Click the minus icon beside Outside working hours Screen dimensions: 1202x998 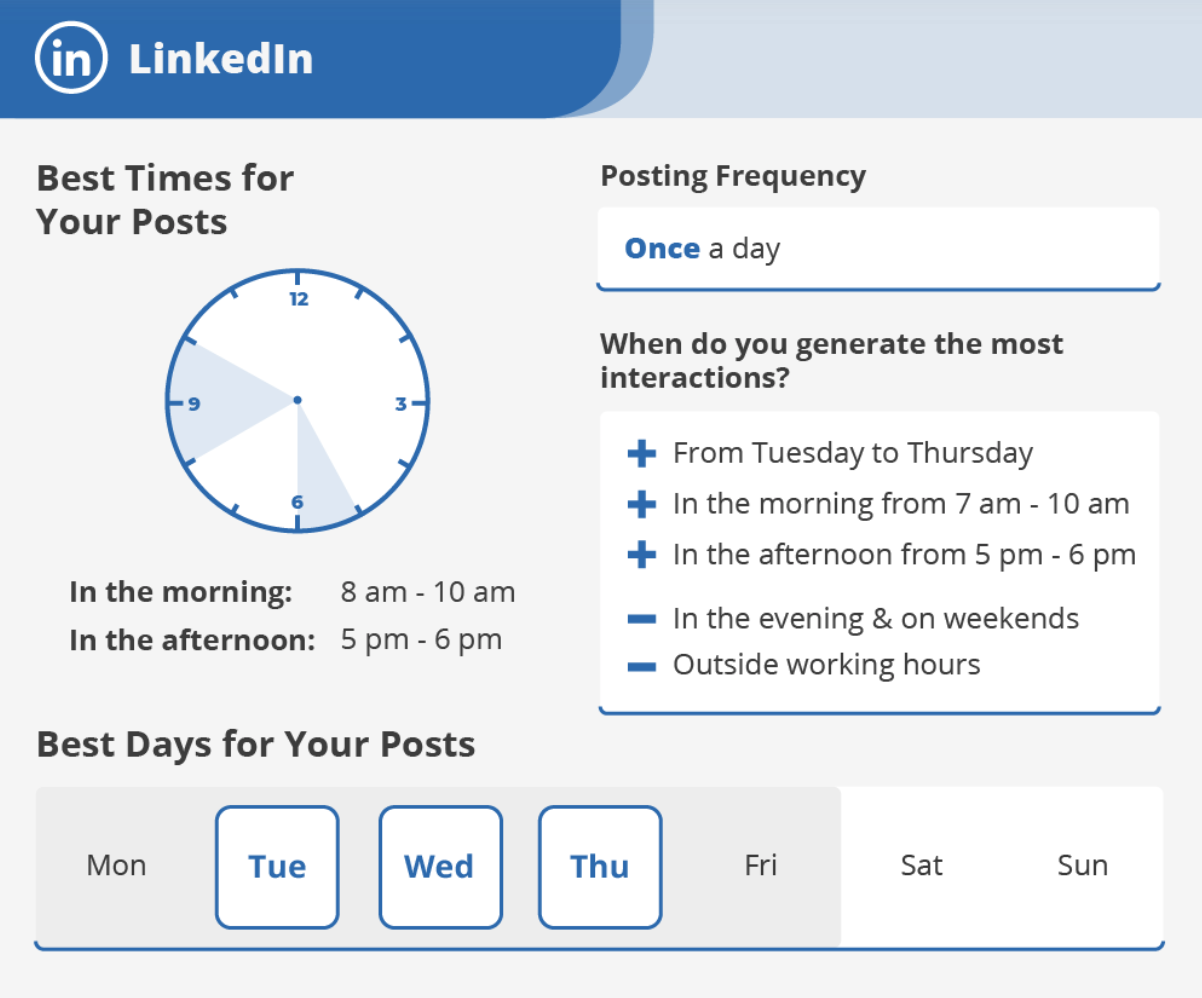[x=641, y=666]
